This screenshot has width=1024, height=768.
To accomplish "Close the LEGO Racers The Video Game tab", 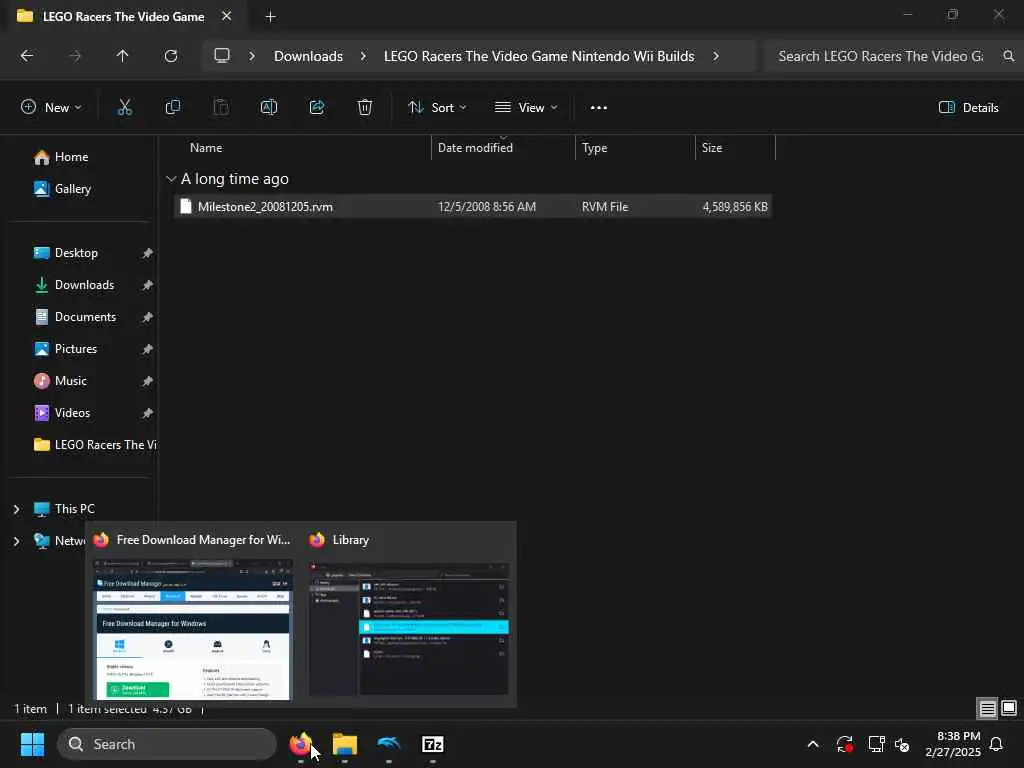I will tap(227, 16).
